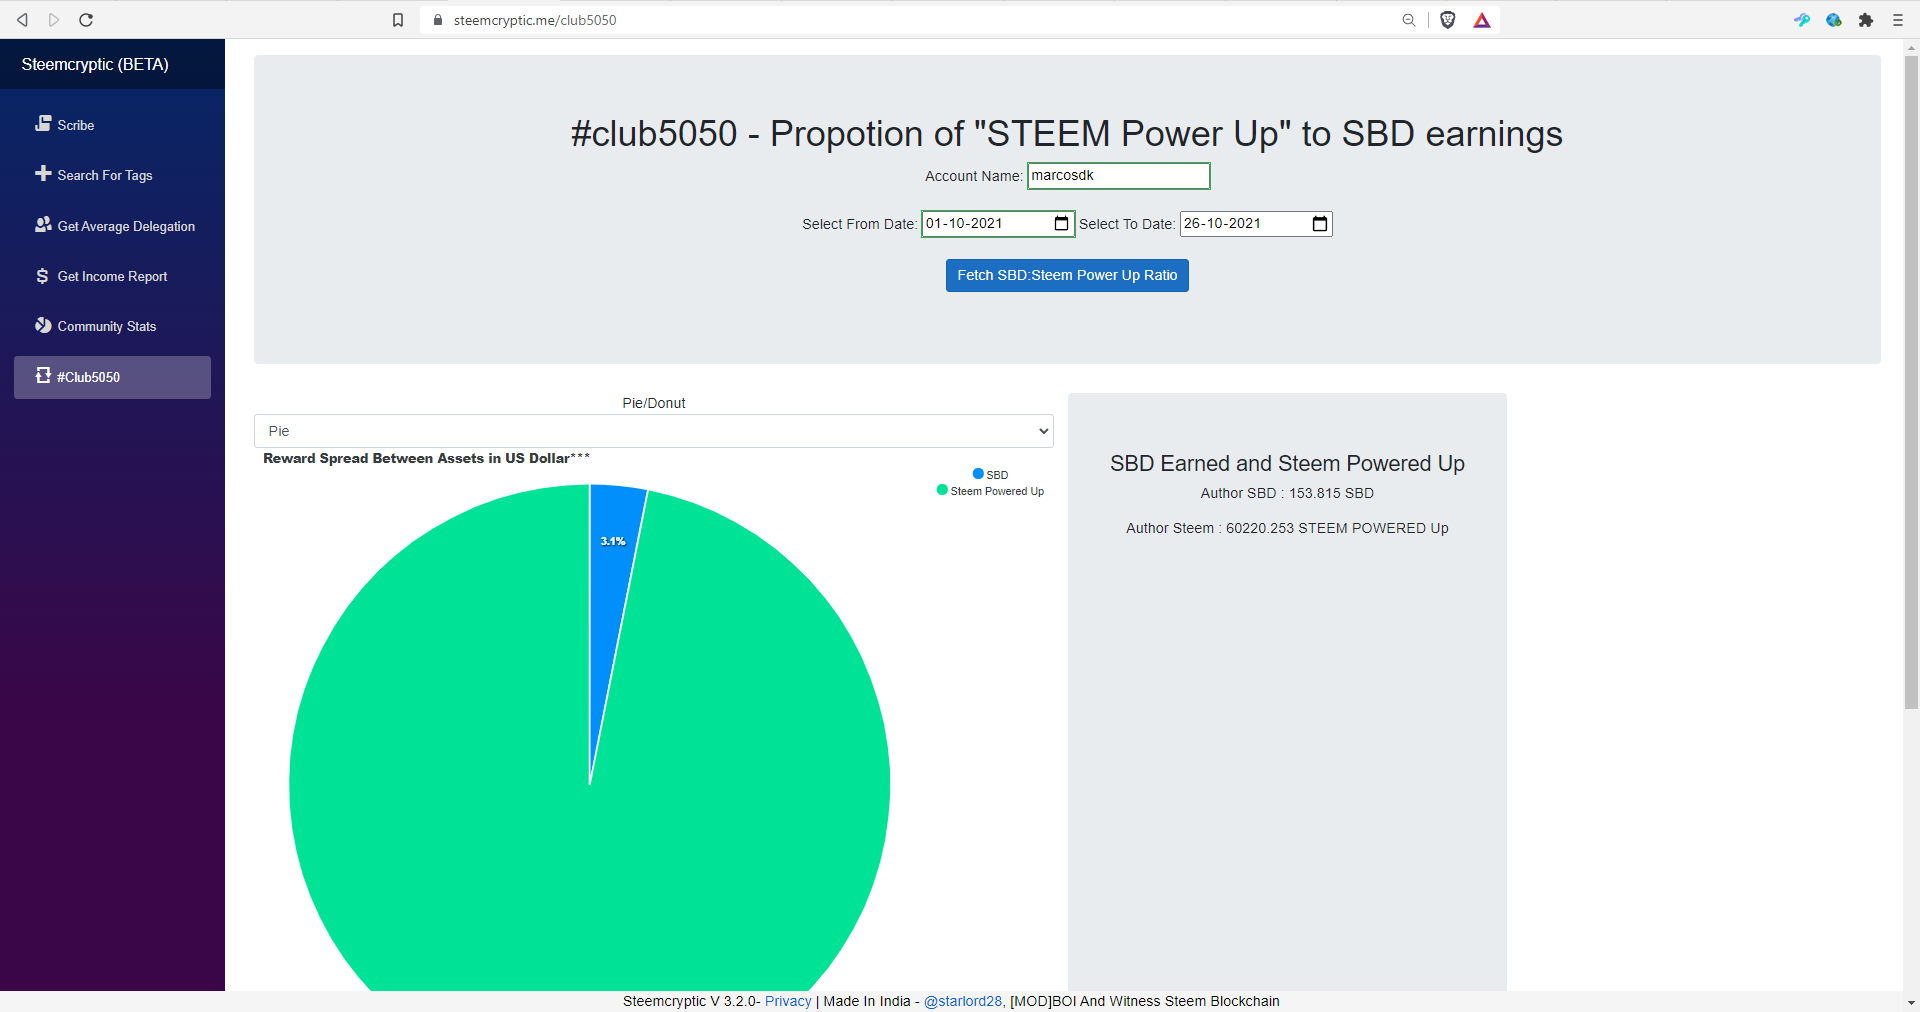Focus the Account Name input field
This screenshot has width=1920, height=1012.
(1119, 176)
